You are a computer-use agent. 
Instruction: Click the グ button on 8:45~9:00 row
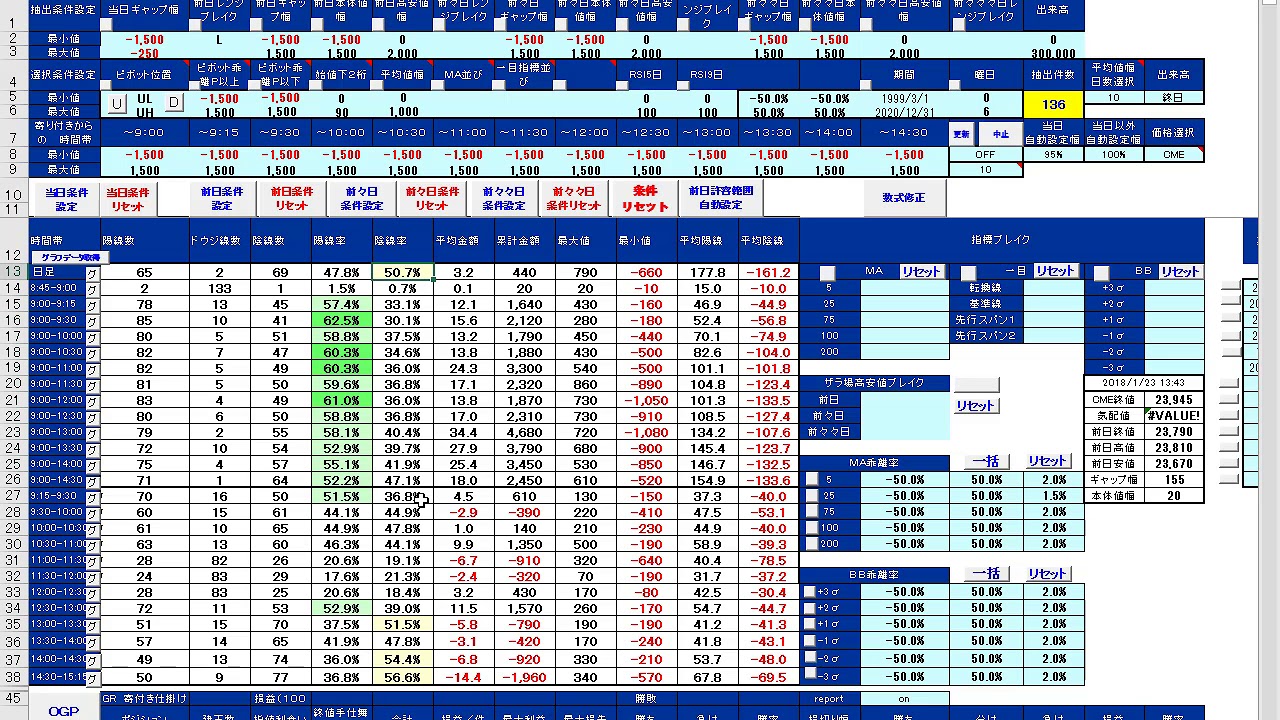coord(92,289)
